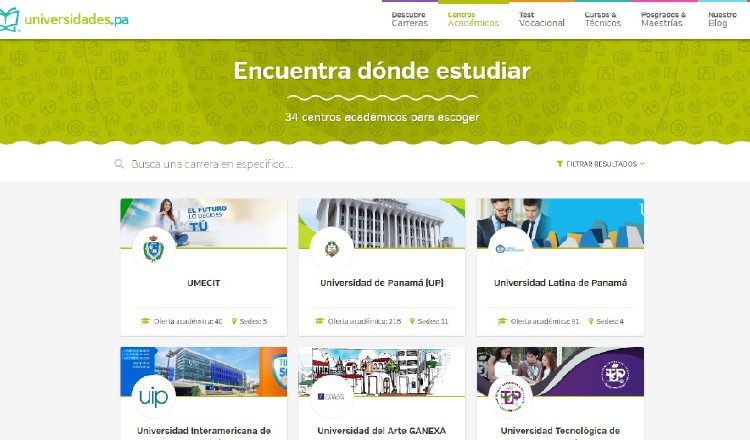Screen dimensions: 750x440
Task: Click the uip circular logo
Action: (154, 397)
